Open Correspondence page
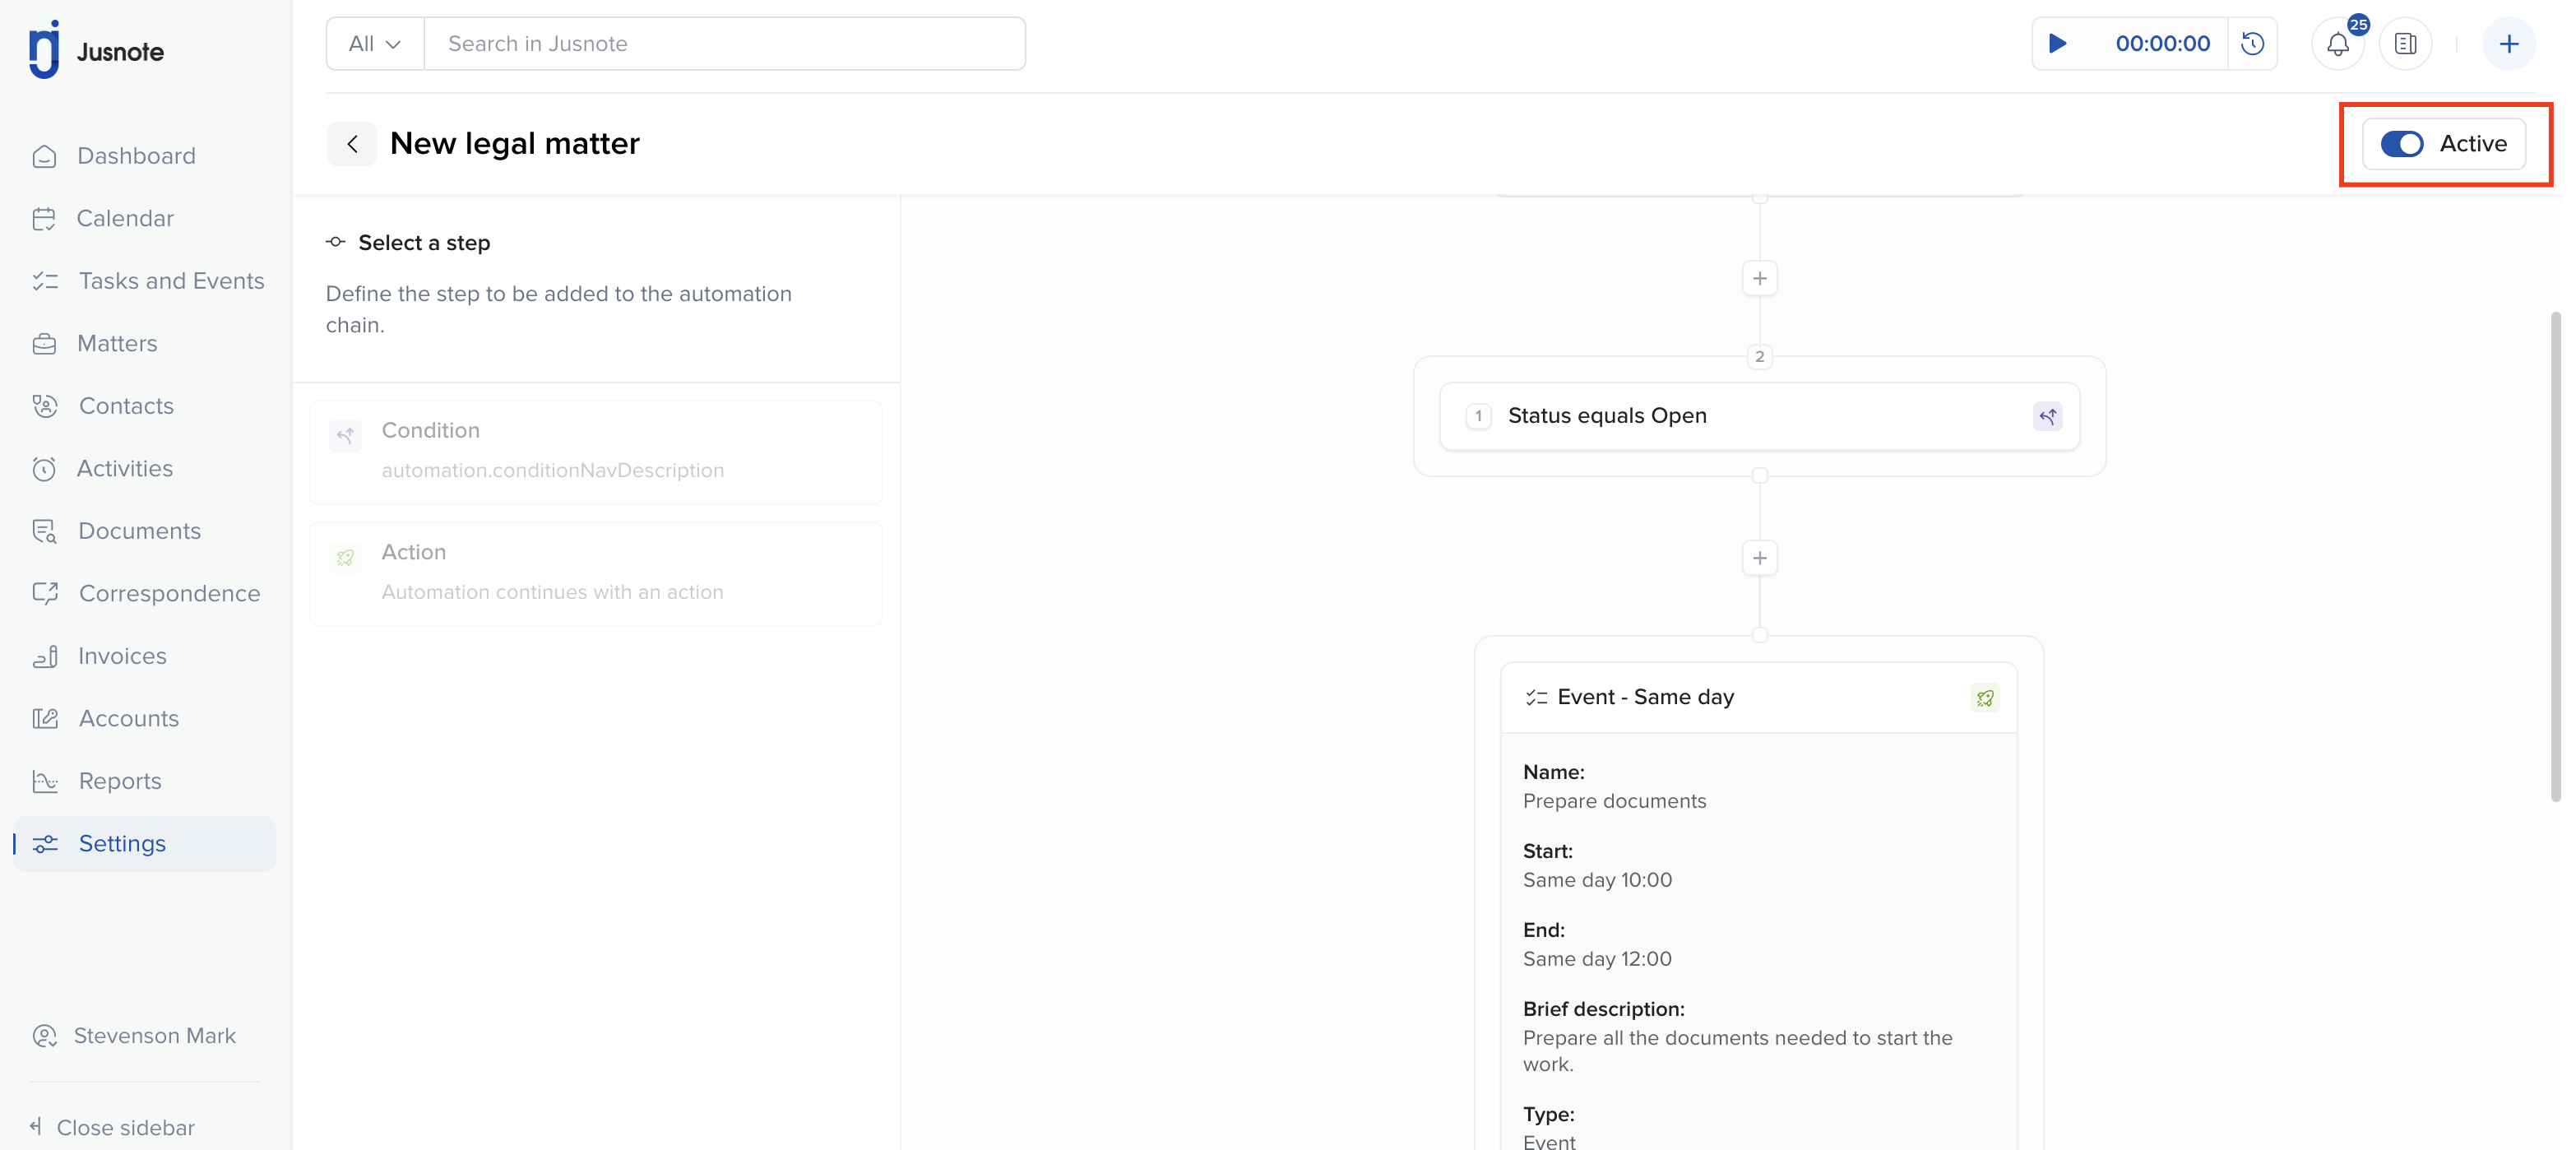The height and width of the screenshot is (1150, 2576). tap(169, 593)
